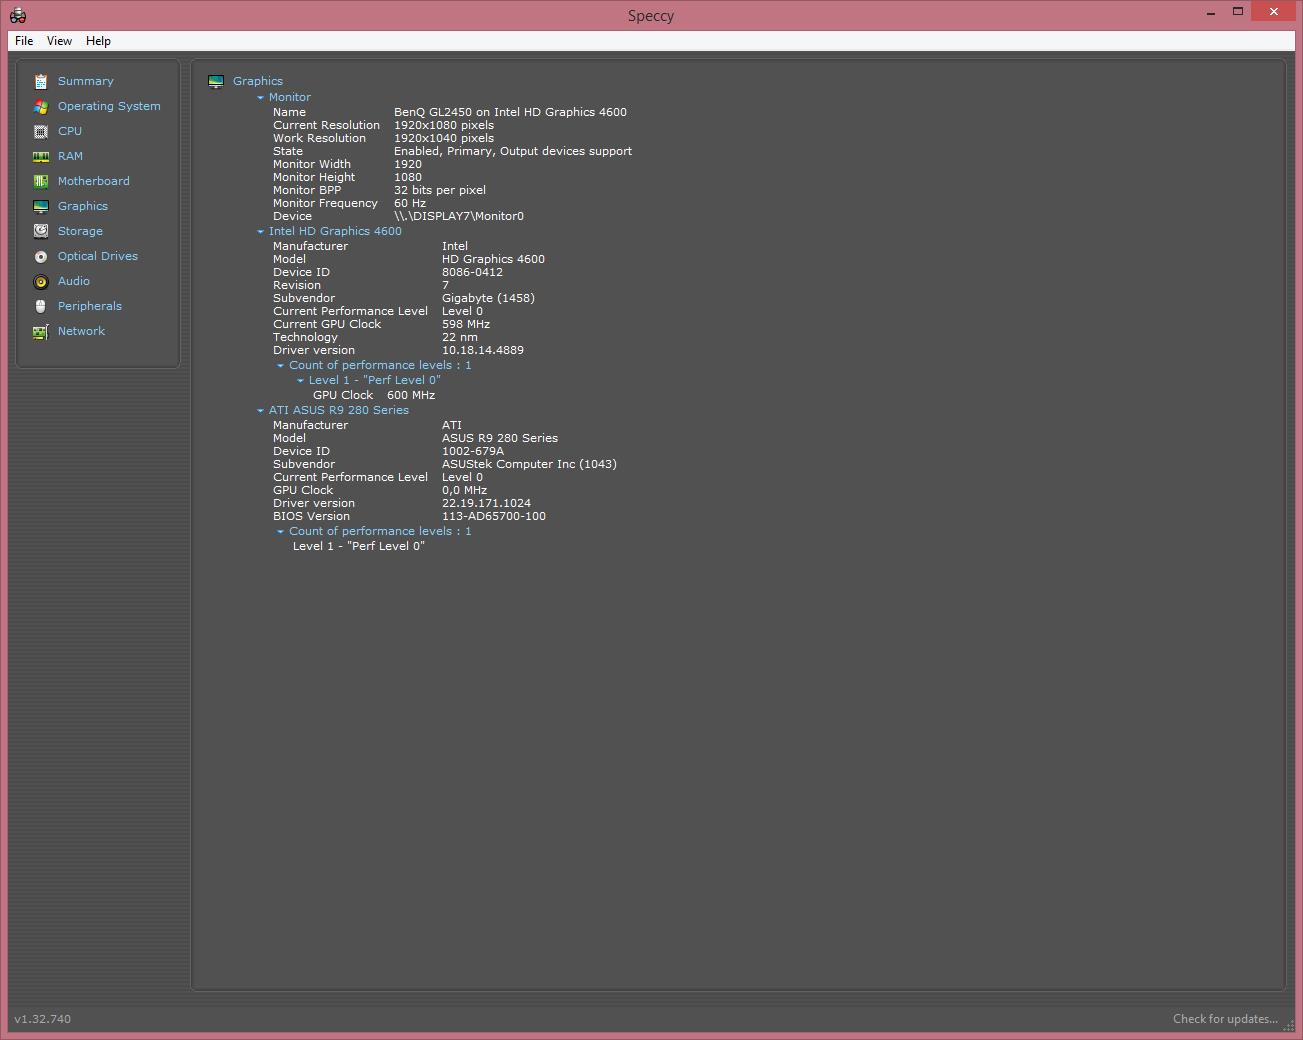Select the ASUS R9 280 Series model value
The image size is (1303, 1040).
500,438
